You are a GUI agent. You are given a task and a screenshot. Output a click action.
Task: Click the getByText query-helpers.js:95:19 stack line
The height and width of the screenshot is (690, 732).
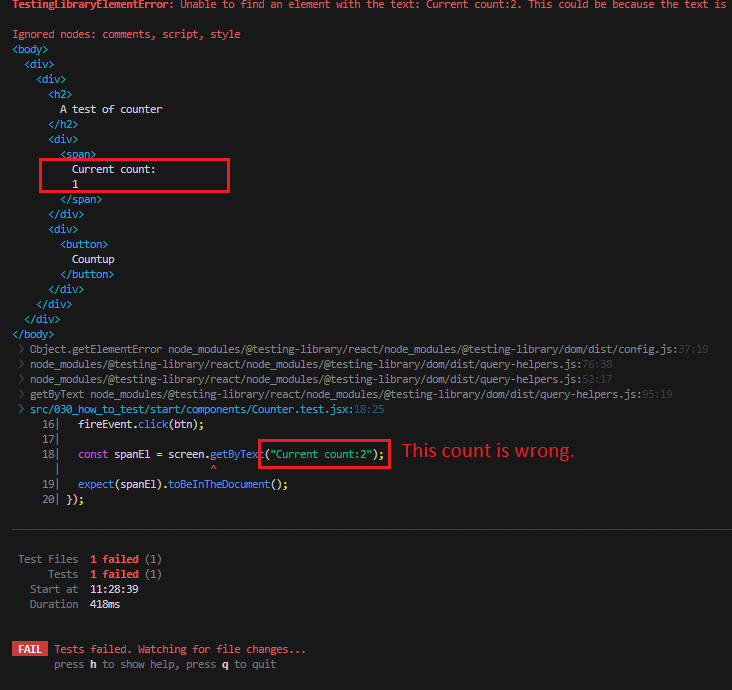click(x=351, y=394)
